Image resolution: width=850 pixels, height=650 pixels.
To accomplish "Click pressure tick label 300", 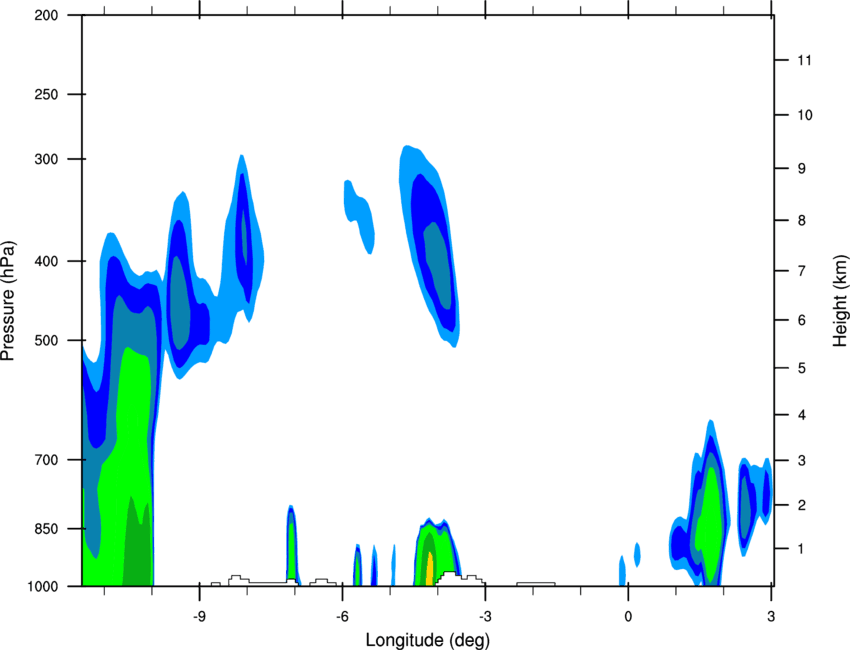I will coord(46,159).
